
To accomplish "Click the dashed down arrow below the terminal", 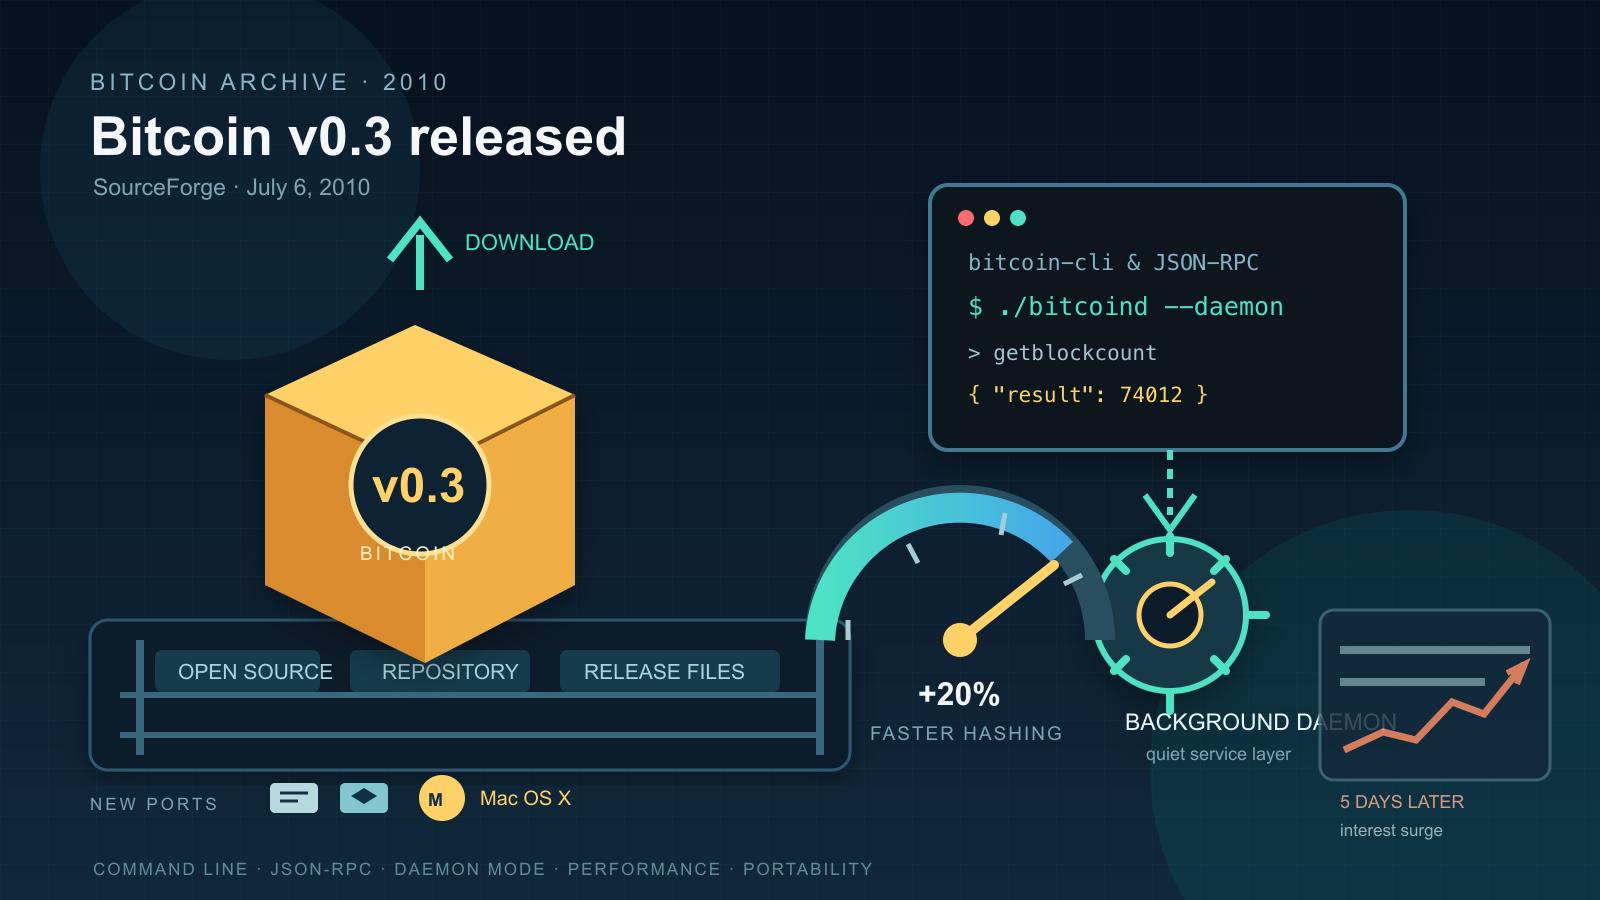I will 1170,492.
